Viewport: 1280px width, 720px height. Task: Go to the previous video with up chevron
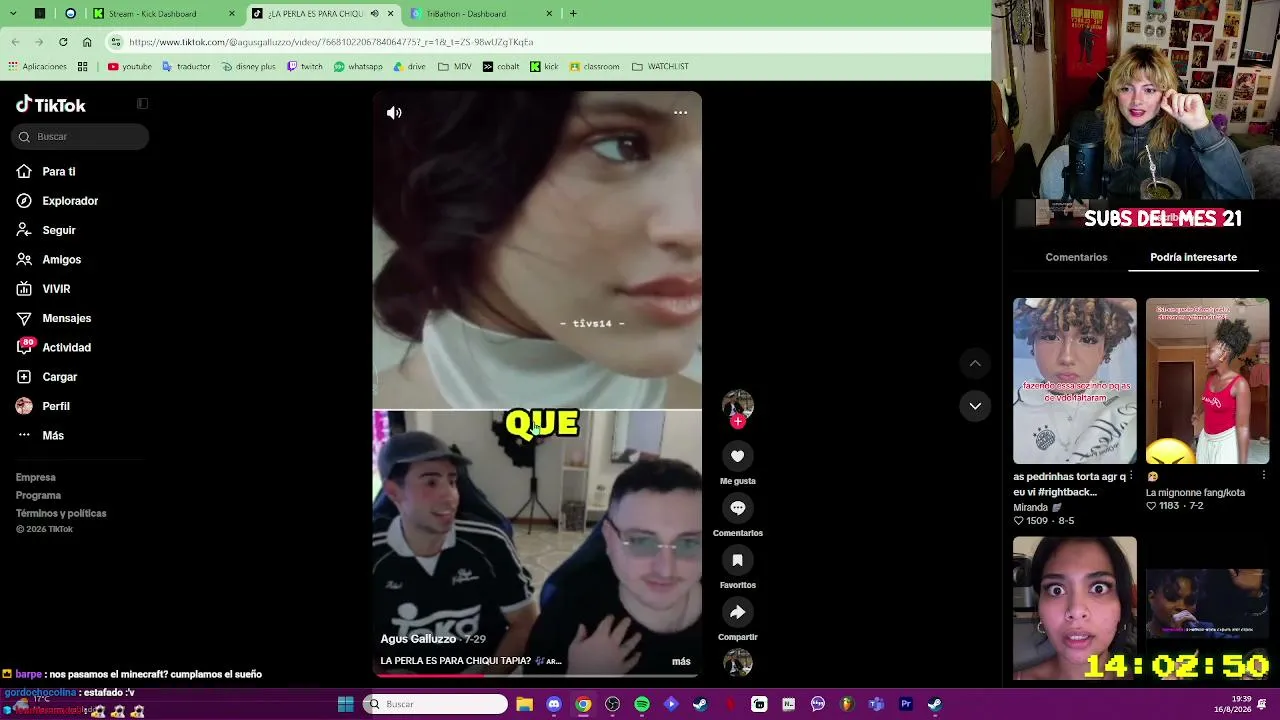click(975, 363)
